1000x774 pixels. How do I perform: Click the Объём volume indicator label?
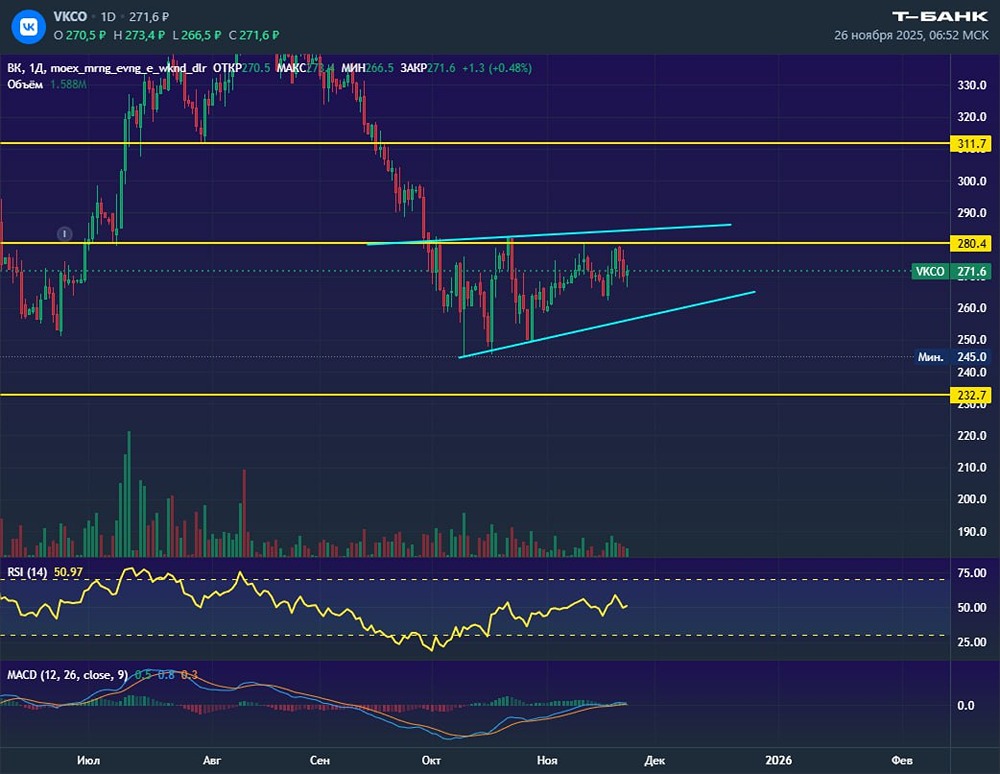(x=25, y=84)
